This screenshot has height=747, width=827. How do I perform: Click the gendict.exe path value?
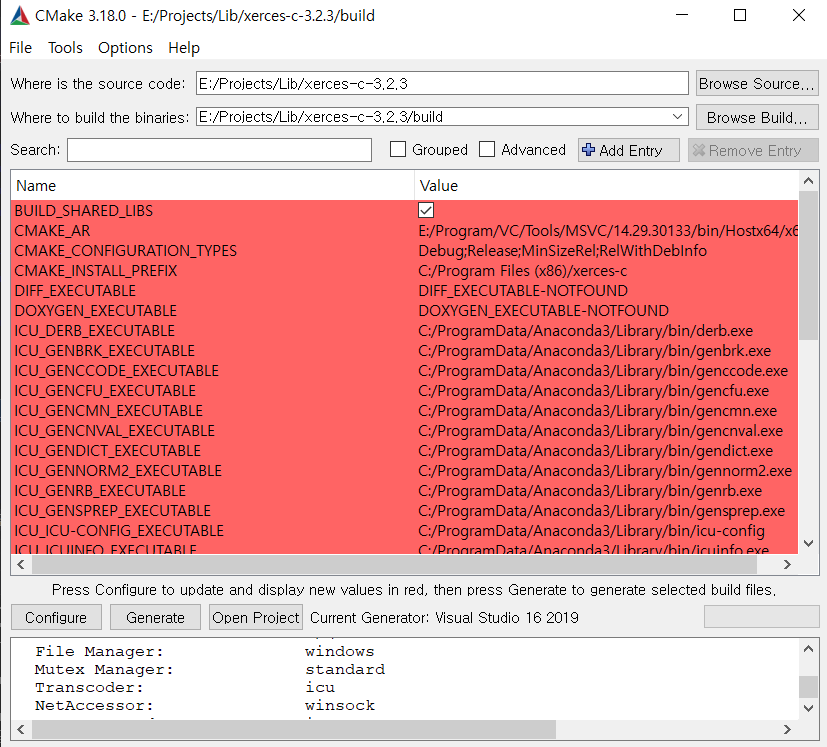click(x=595, y=451)
